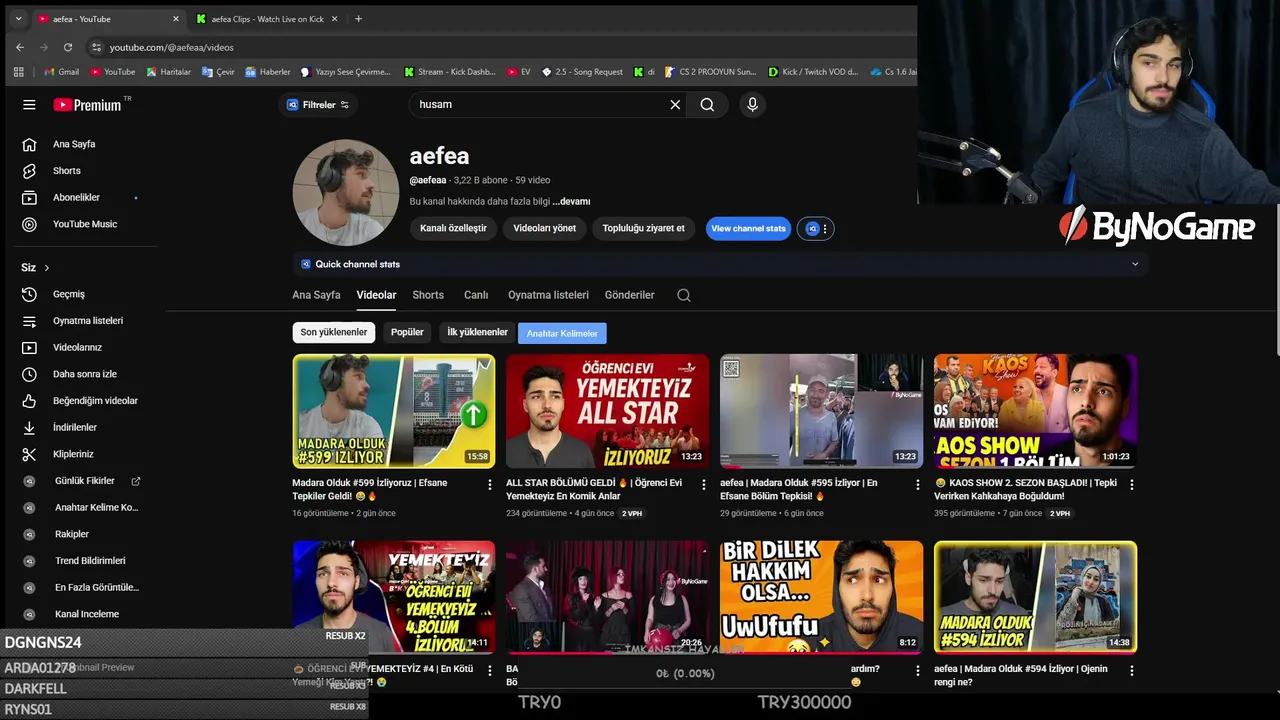Go back in the browser
The height and width of the screenshot is (720, 1280).
[x=20, y=47]
